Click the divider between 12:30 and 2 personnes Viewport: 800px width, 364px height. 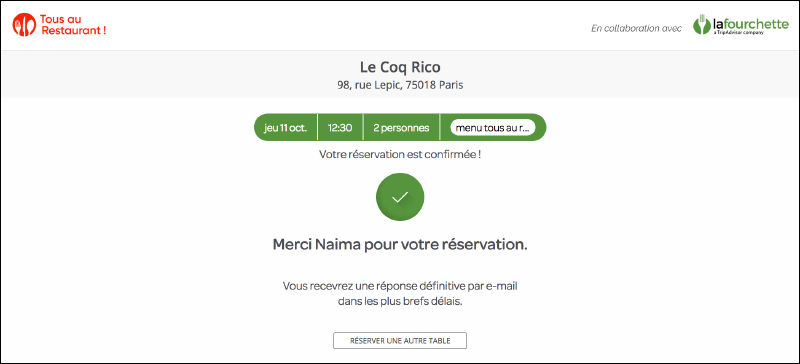click(x=363, y=128)
